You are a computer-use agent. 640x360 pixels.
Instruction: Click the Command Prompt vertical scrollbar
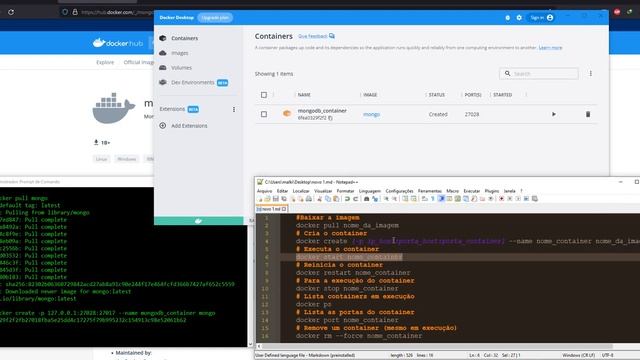[250, 267]
